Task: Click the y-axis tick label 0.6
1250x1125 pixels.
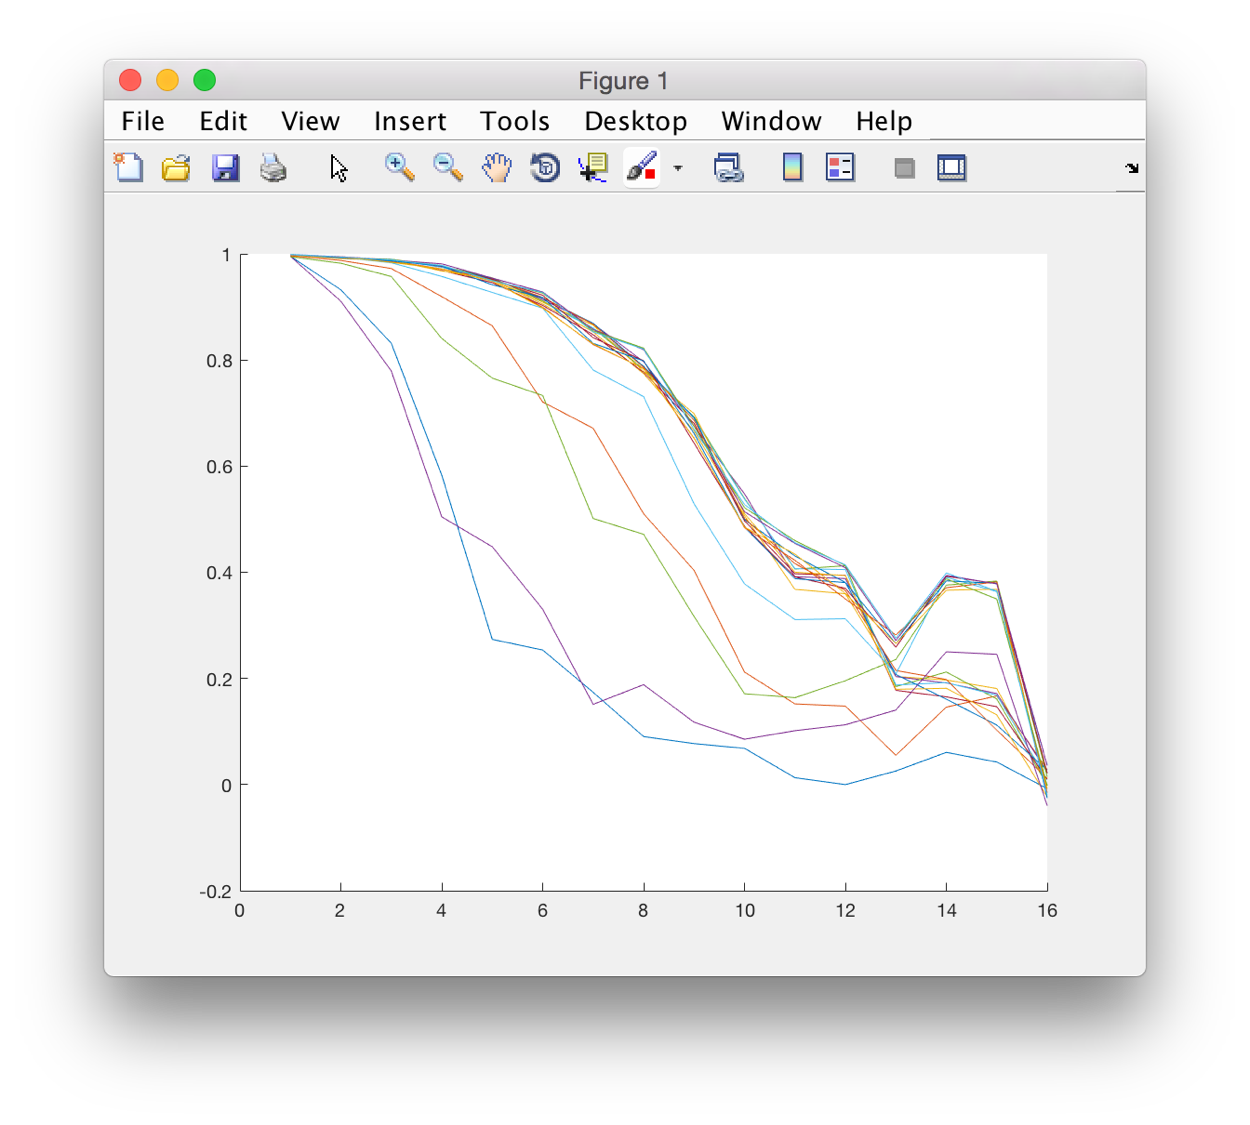Action: (219, 467)
